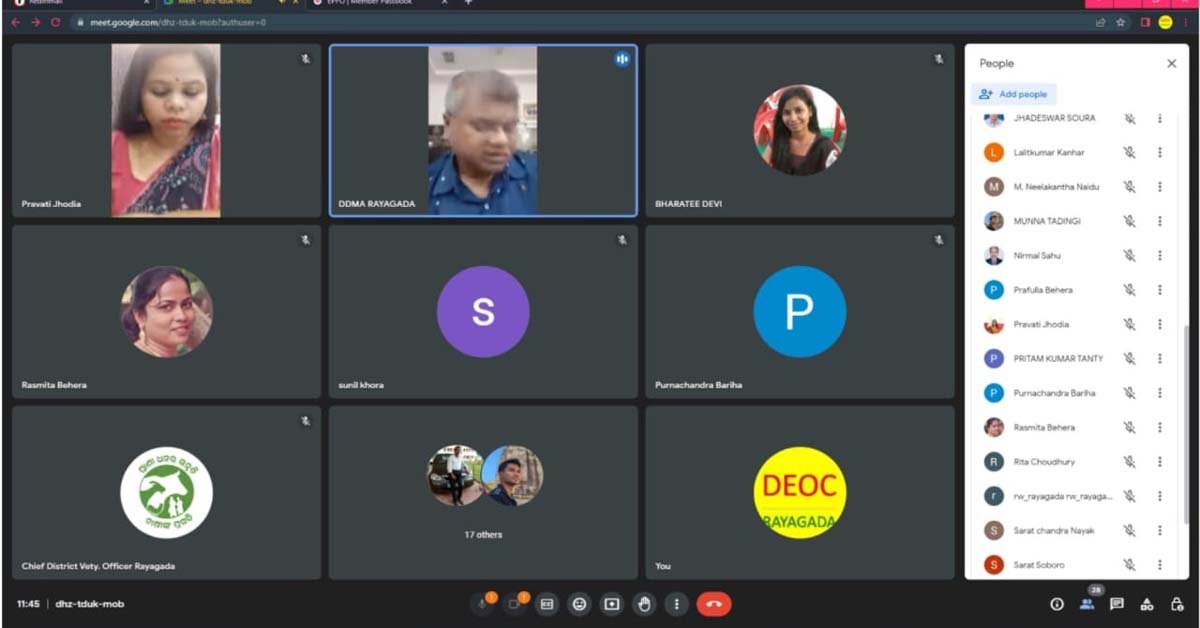This screenshot has width=1200, height=628.
Task: Mute Rita Choudhury in the People list
Action: tap(1129, 462)
